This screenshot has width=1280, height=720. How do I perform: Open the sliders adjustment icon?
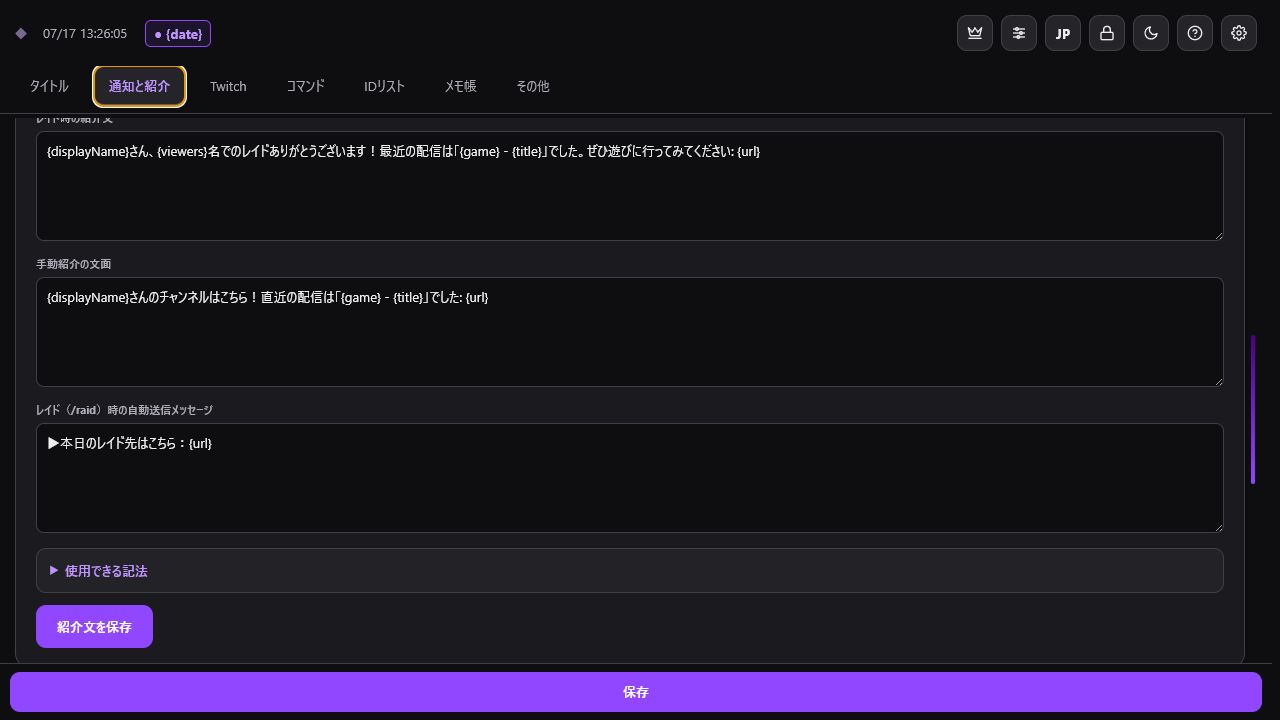(x=1019, y=33)
